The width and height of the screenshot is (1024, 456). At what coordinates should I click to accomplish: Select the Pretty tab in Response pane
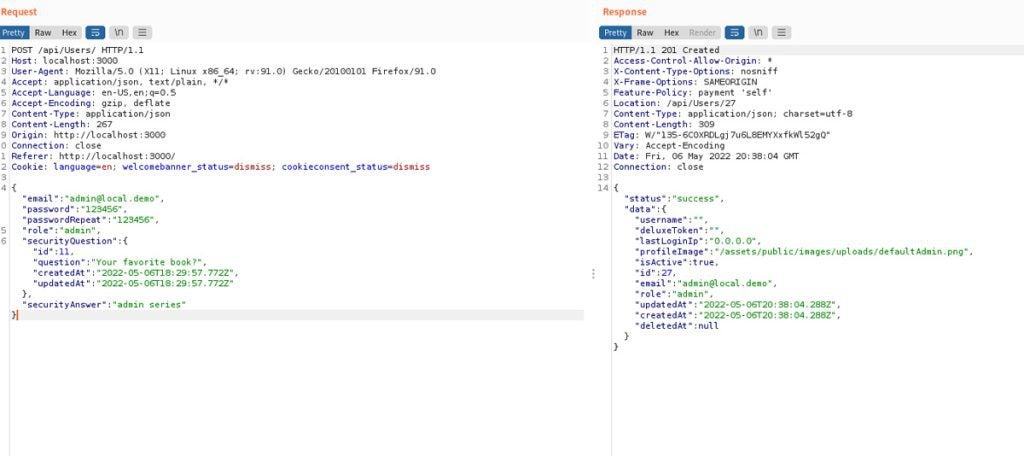point(616,33)
